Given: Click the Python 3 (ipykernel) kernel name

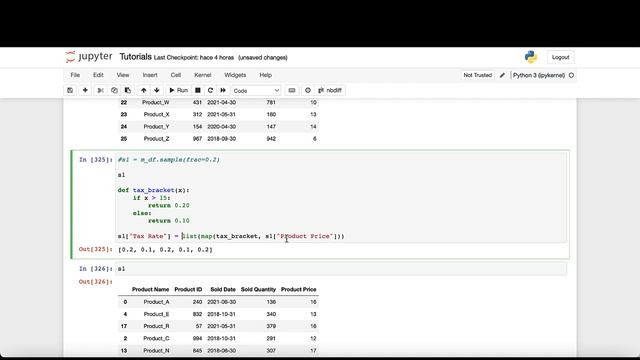Looking at the screenshot, I should 539,75.
